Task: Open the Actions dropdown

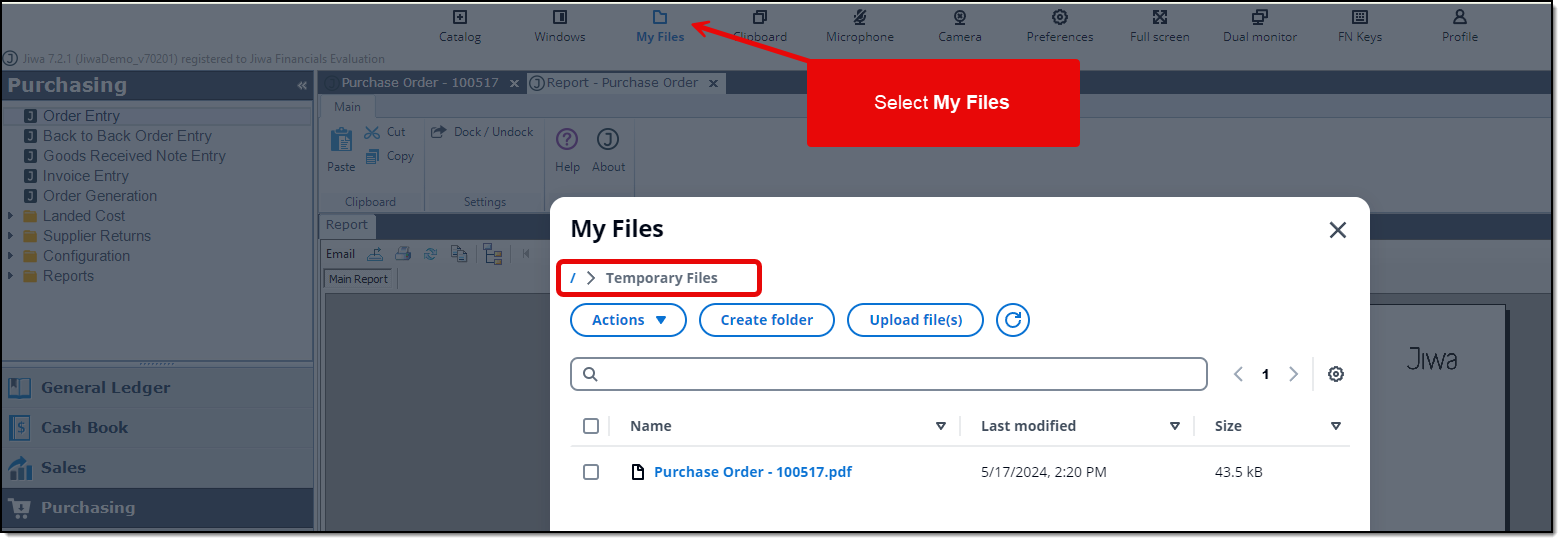Action: click(x=628, y=320)
